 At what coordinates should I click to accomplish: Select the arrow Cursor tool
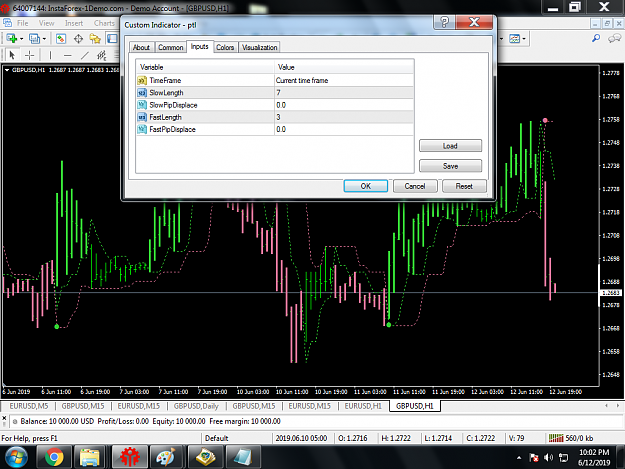pyautogui.click(x=12, y=55)
